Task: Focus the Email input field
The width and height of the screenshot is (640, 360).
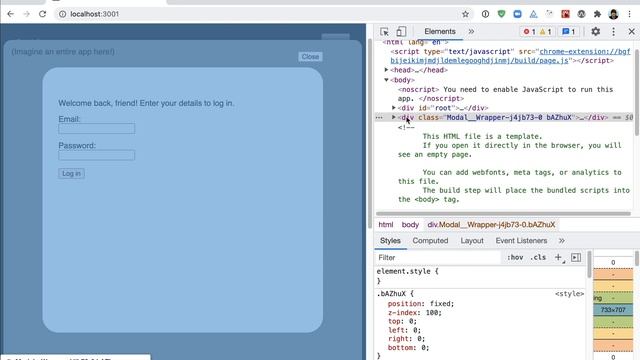Action: [97, 129]
